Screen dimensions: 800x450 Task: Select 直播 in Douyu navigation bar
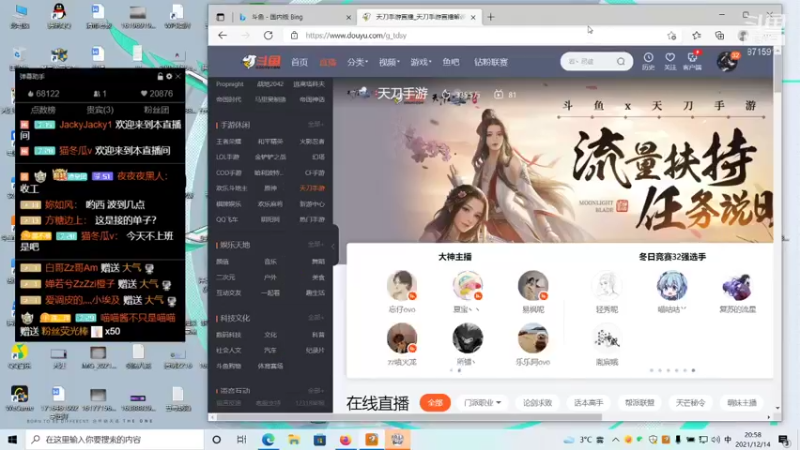[x=328, y=62]
